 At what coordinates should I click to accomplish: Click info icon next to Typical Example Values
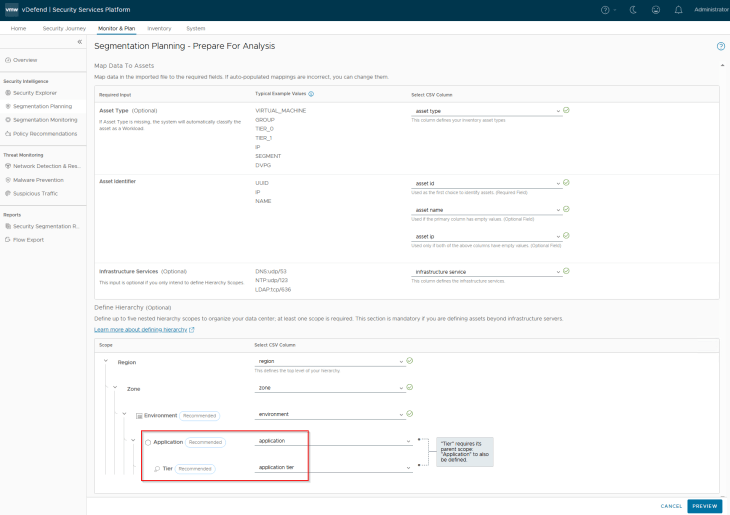tap(311, 94)
